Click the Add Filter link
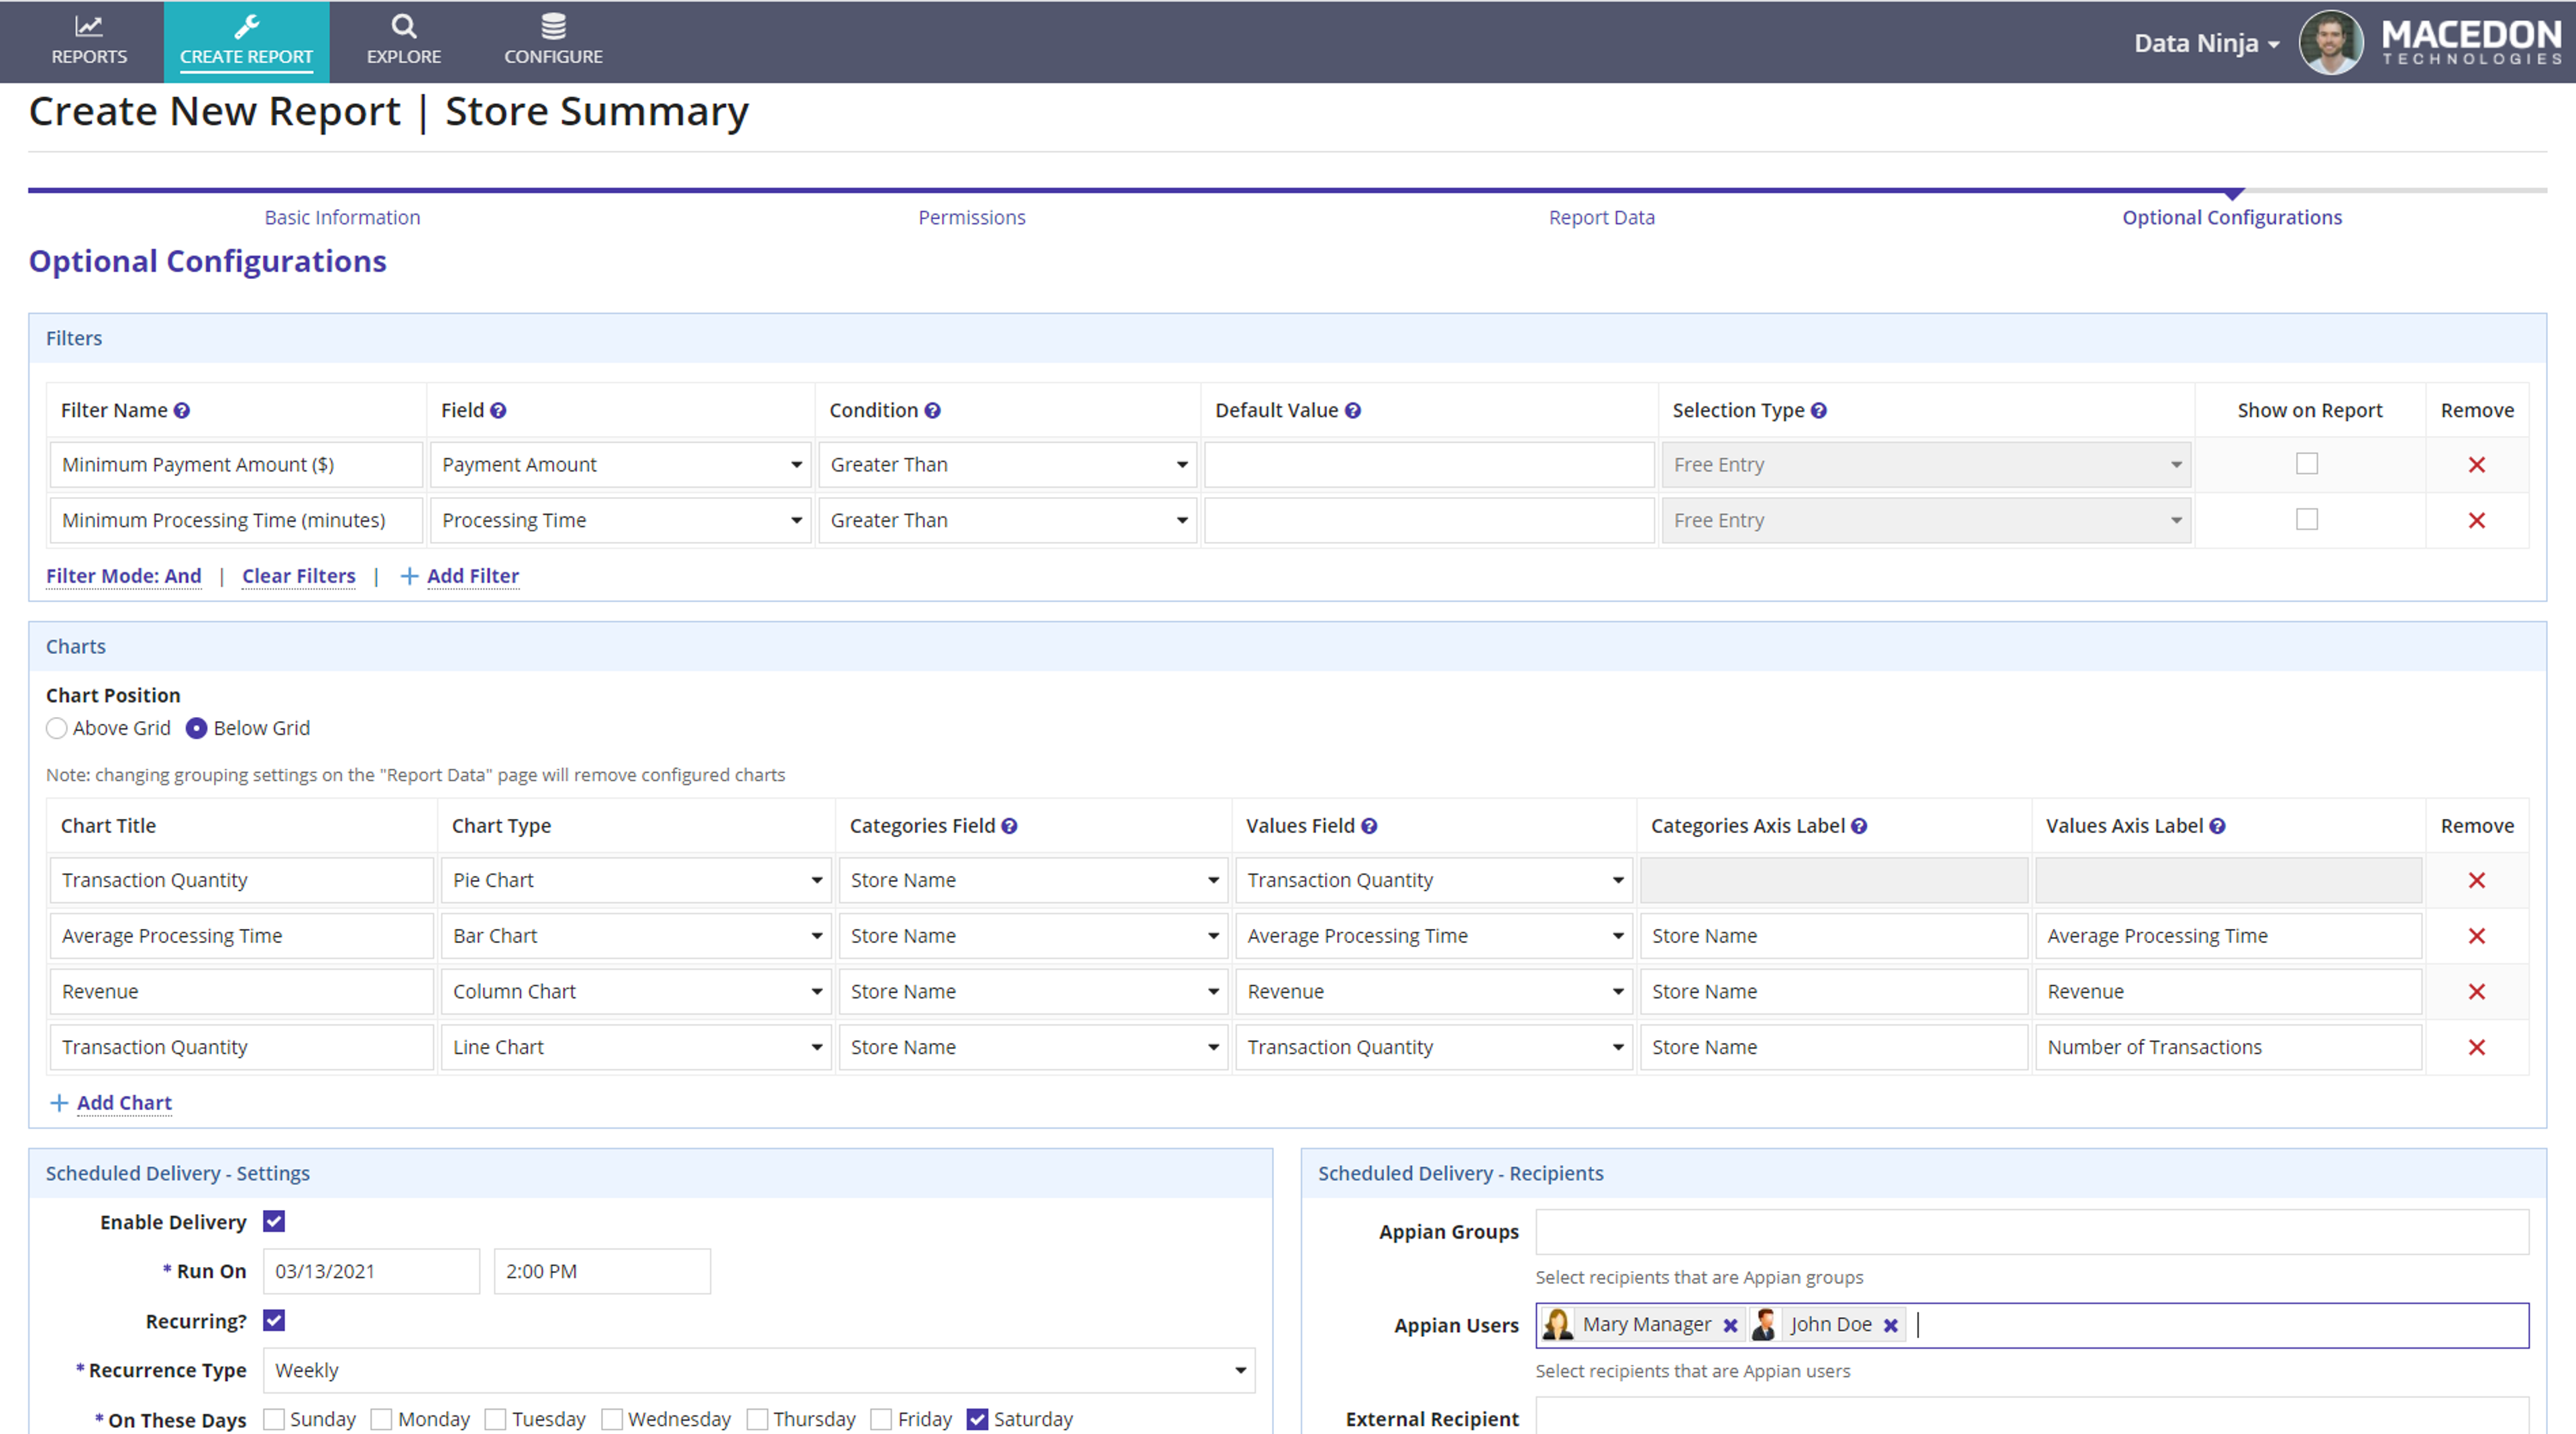Image resolution: width=2576 pixels, height=1434 pixels. tap(473, 576)
